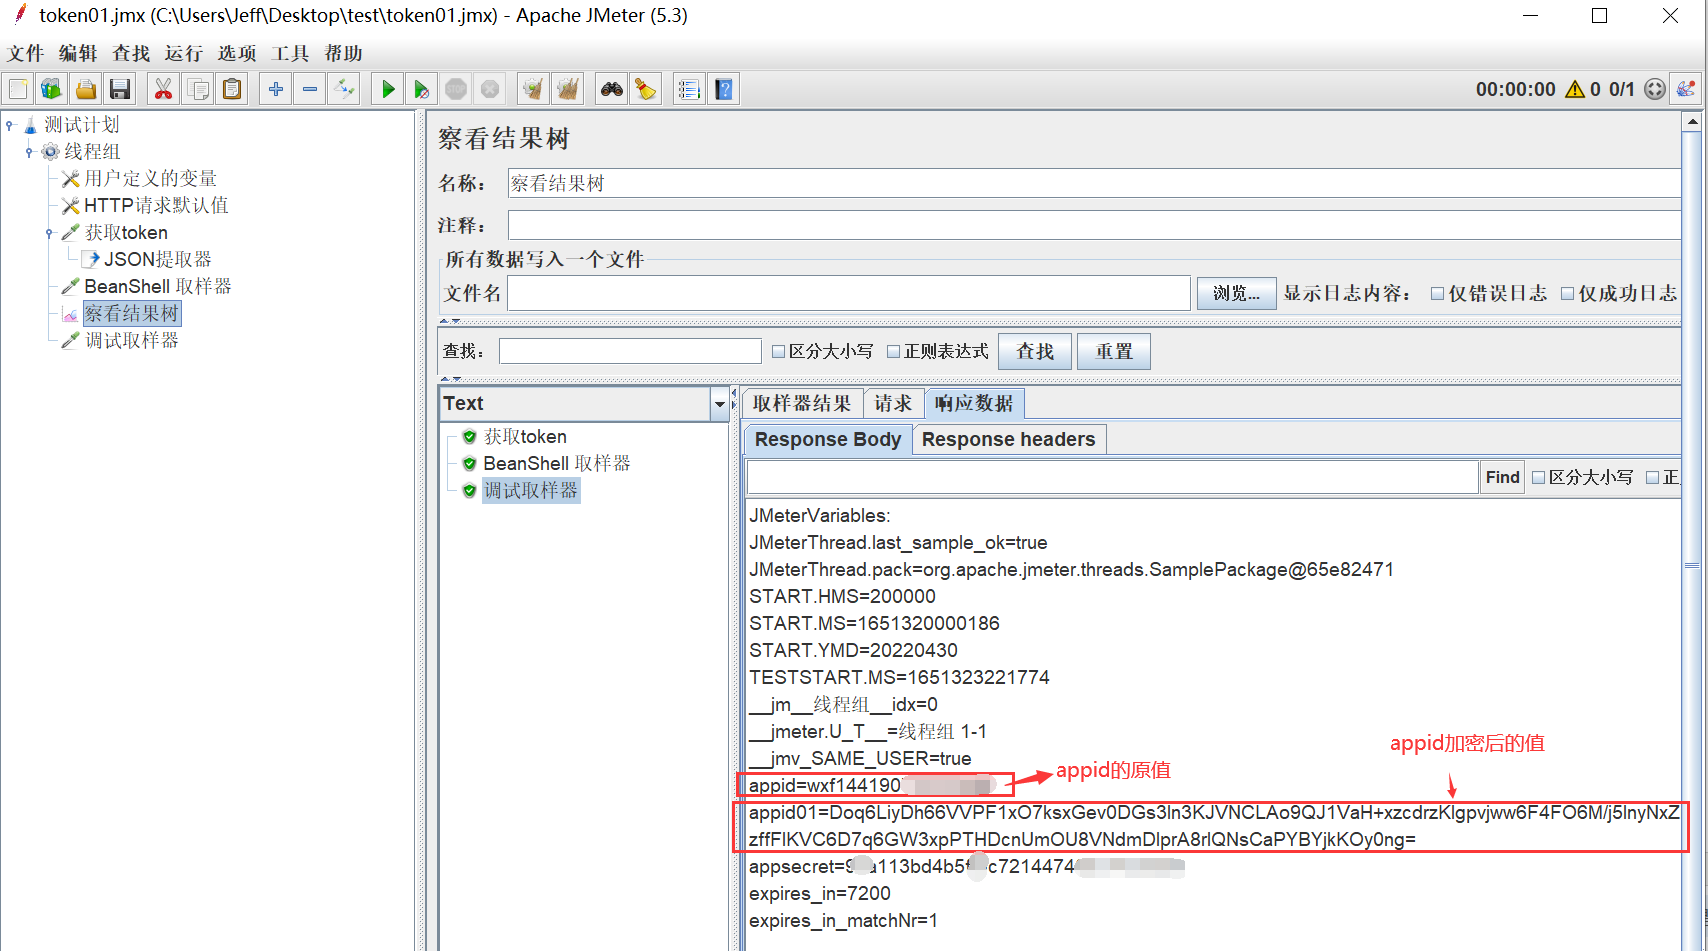Click the Find button in response panel
The image size is (1708, 951).
click(1502, 478)
